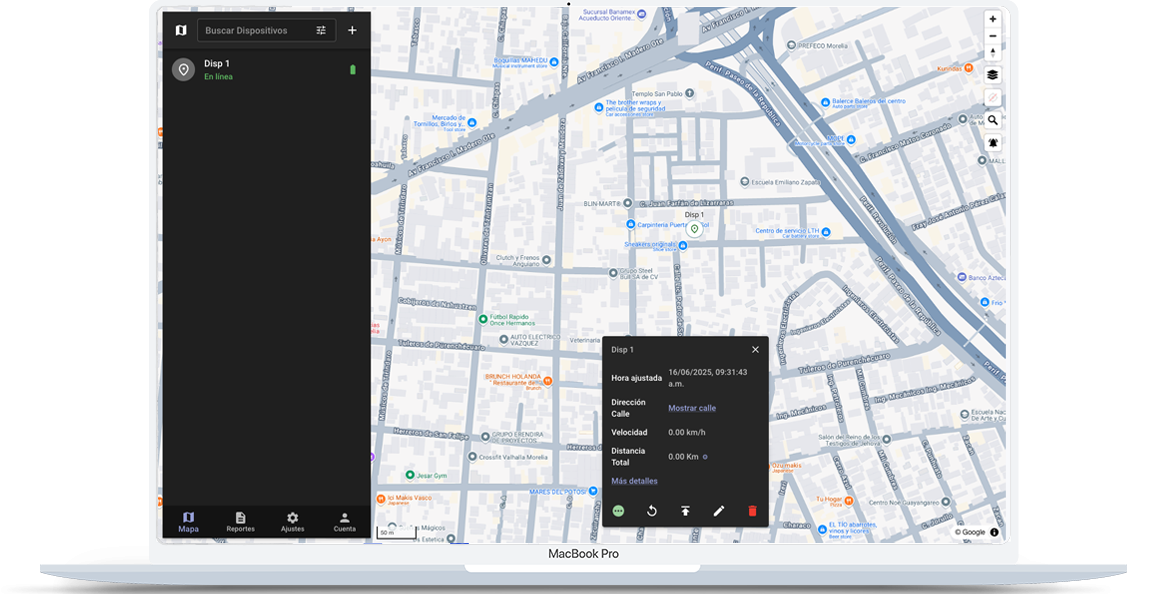
Task: Click the Escuela Emiliano Zapata map marker
Action: tap(745, 182)
